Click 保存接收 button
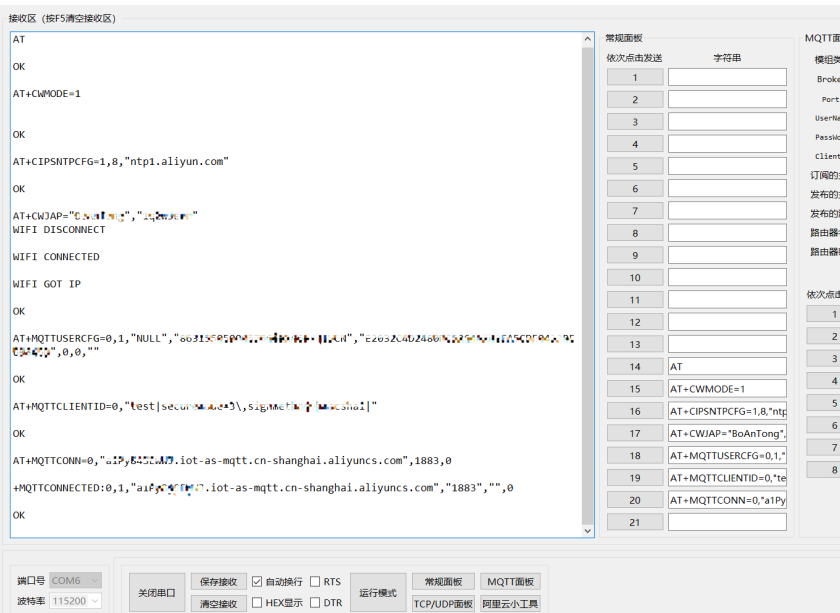Viewport: 840px width, 613px height. (x=219, y=582)
